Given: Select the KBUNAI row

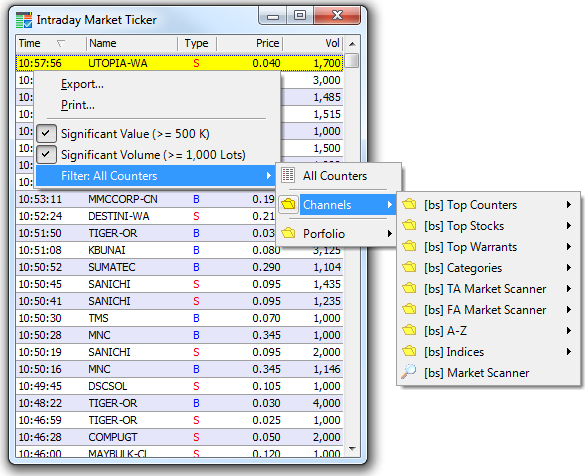Looking at the screenshot, I should tap(179, 250).
